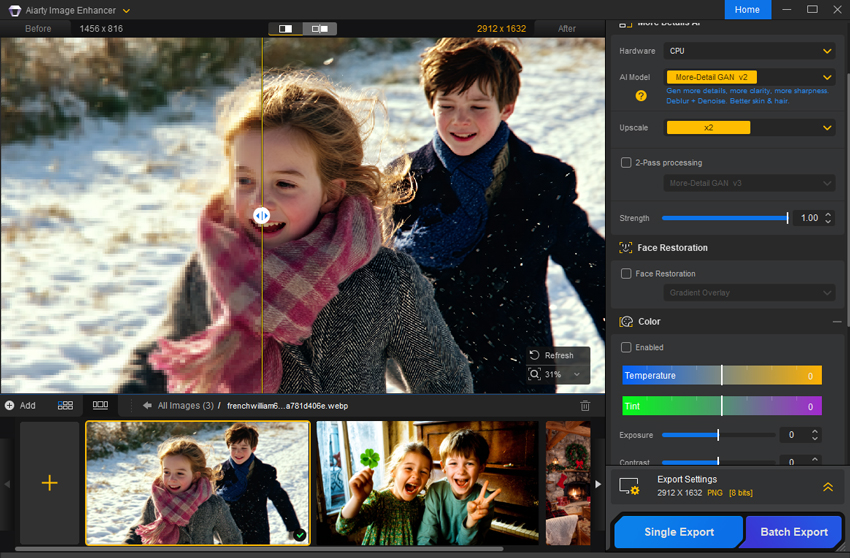Click the Color palette section icon
Image resolution: width=850 pixels, height=558 pixels.
[626, 322]
